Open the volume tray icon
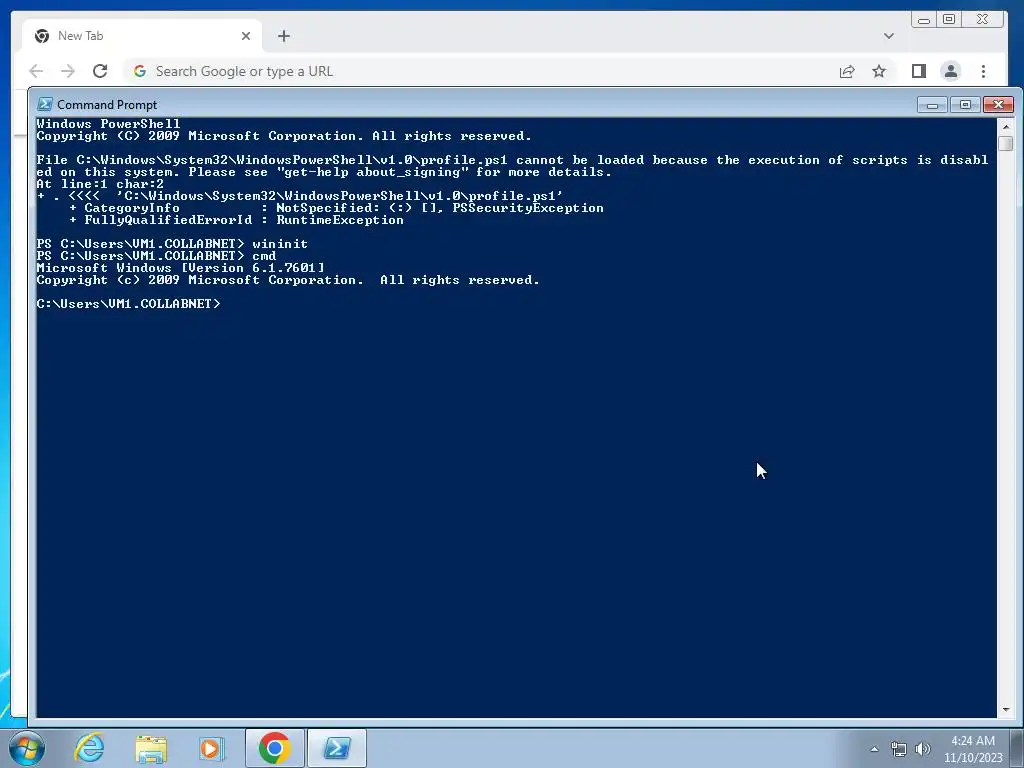The width and height of the screenshot is (1024, 768). [923, 749]
